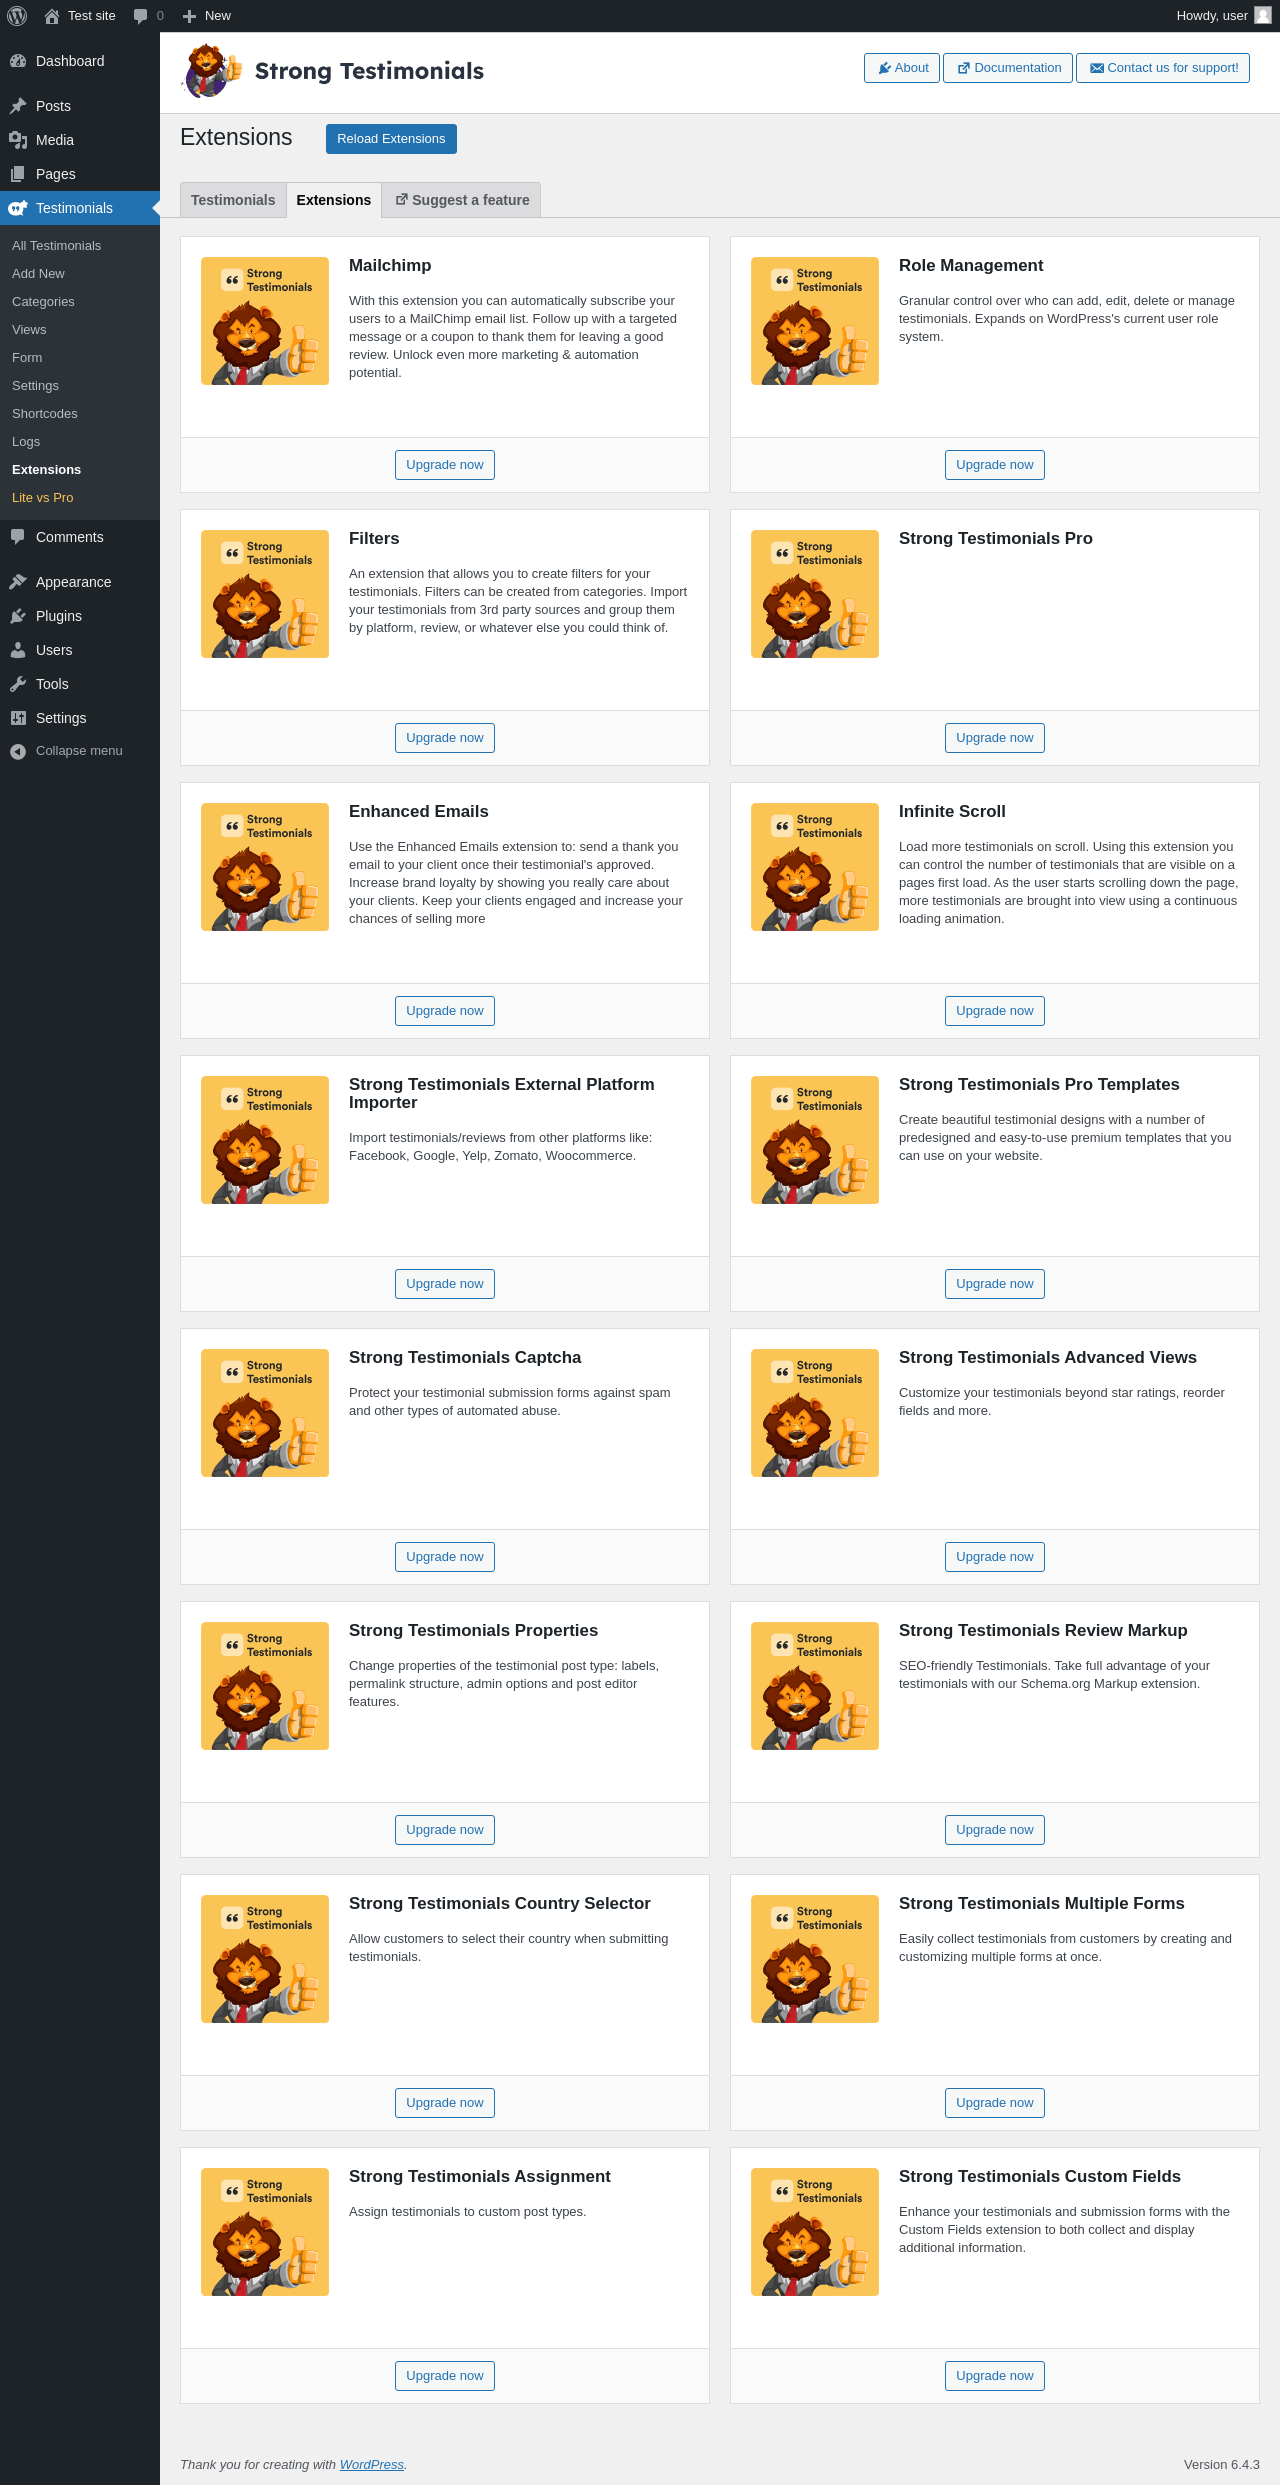The height and width of the screenshot is (2485, 1280).
Task: Click the Strong Testimonials lion logo
Action: point(212,71)
